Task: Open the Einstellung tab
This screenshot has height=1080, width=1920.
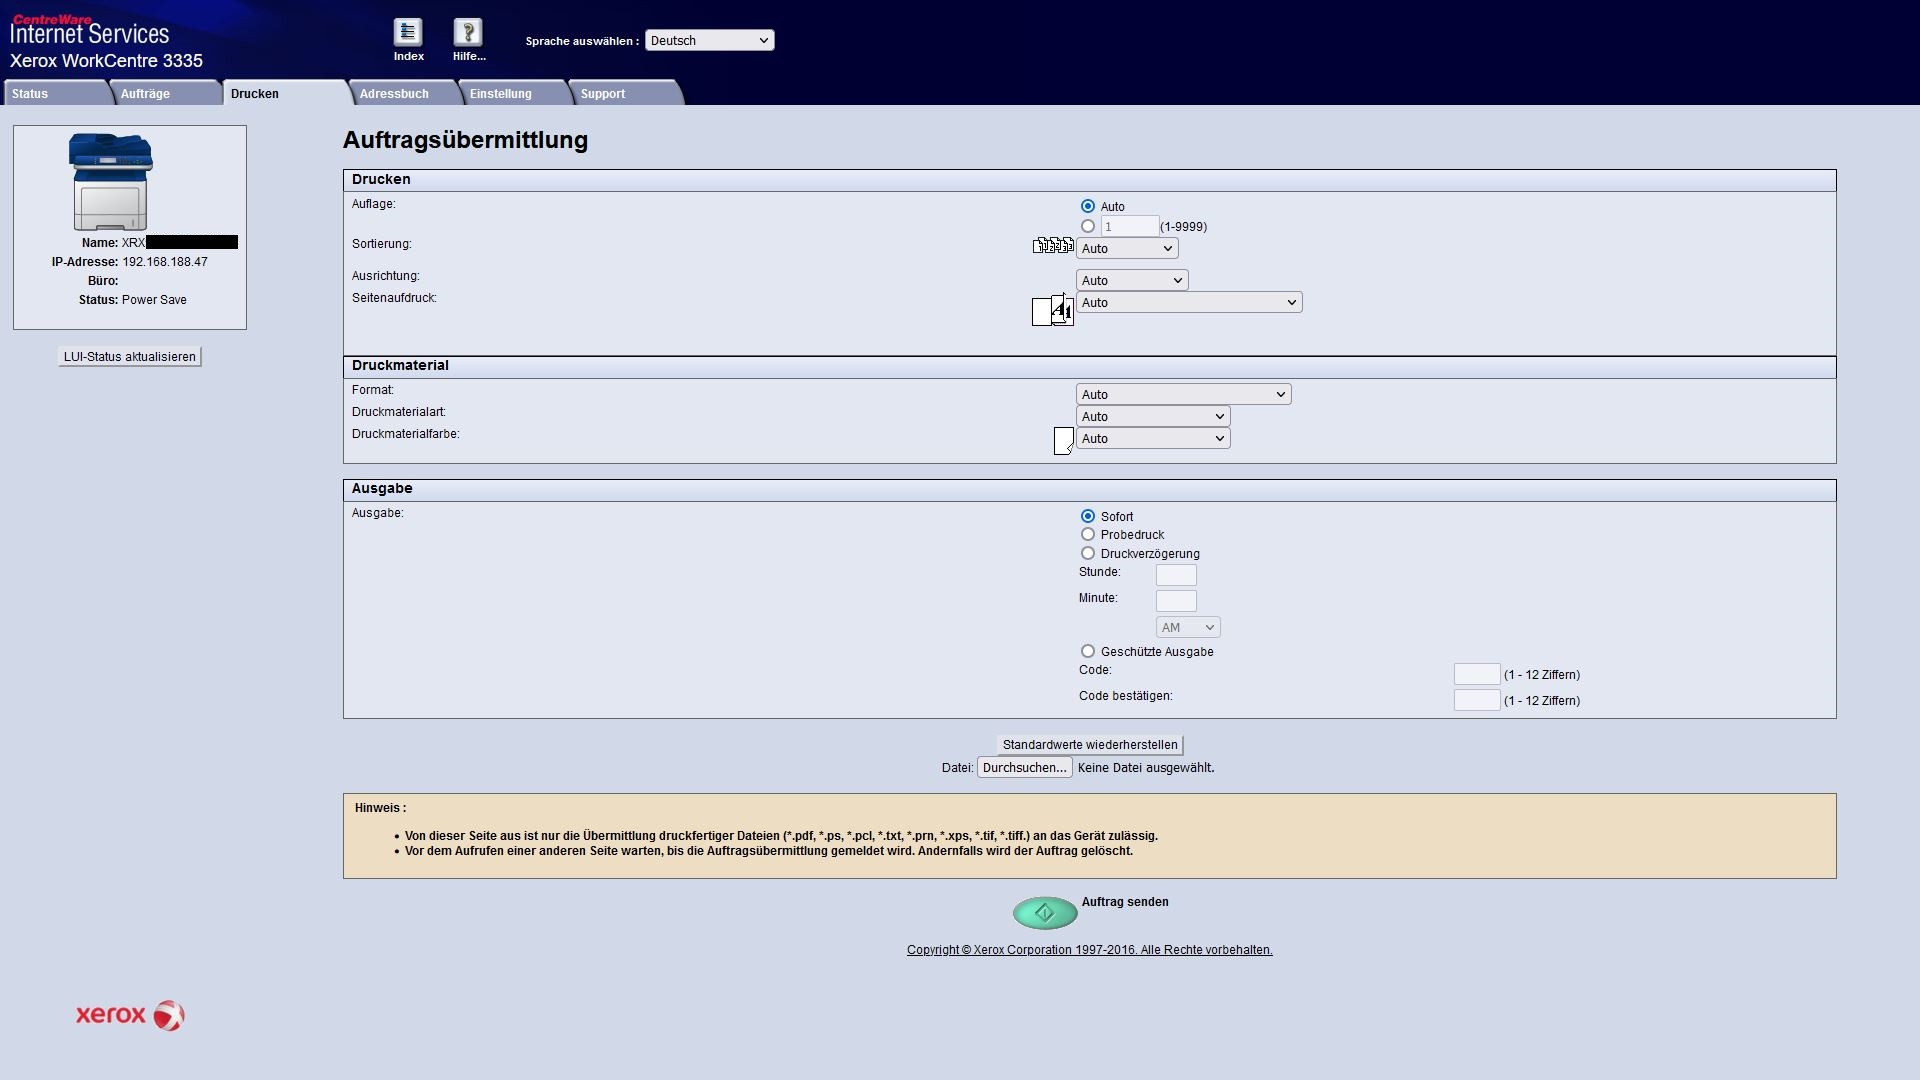Action: [x=501, y=94]
